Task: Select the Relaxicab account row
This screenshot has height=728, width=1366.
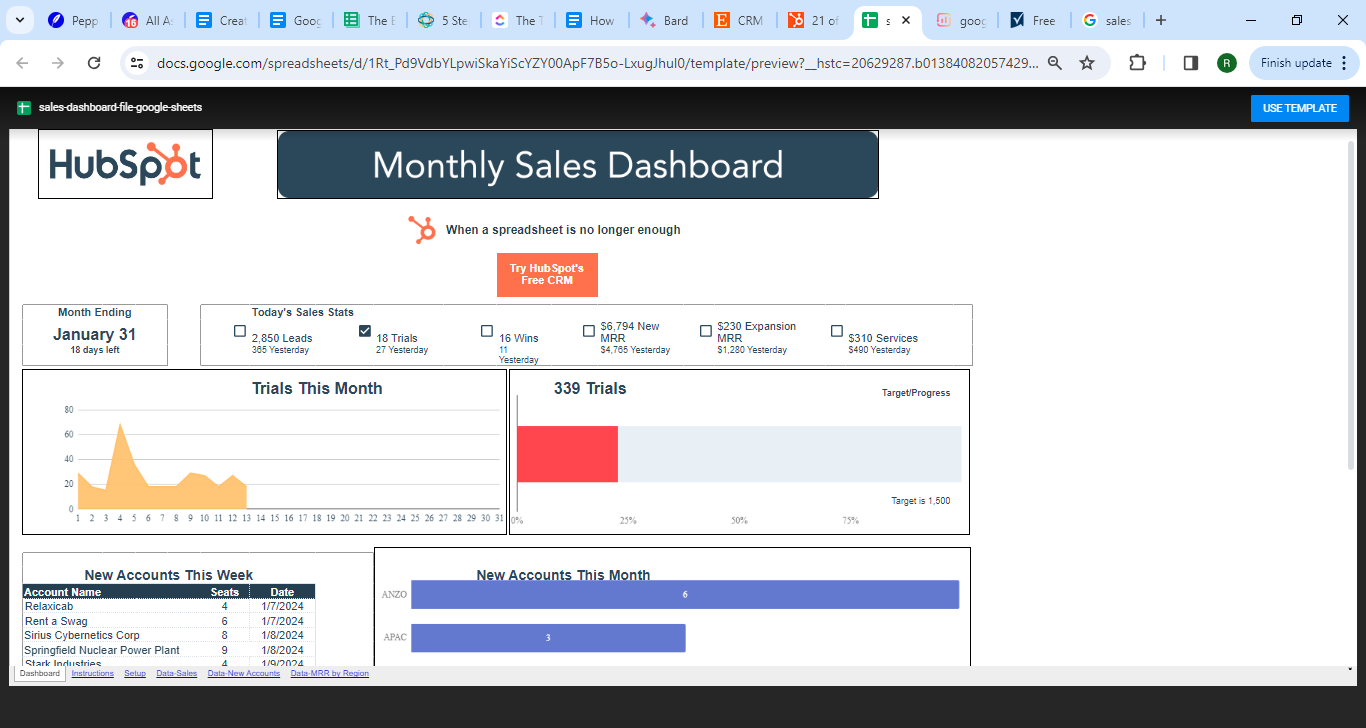Action: (x=169, y=606)
